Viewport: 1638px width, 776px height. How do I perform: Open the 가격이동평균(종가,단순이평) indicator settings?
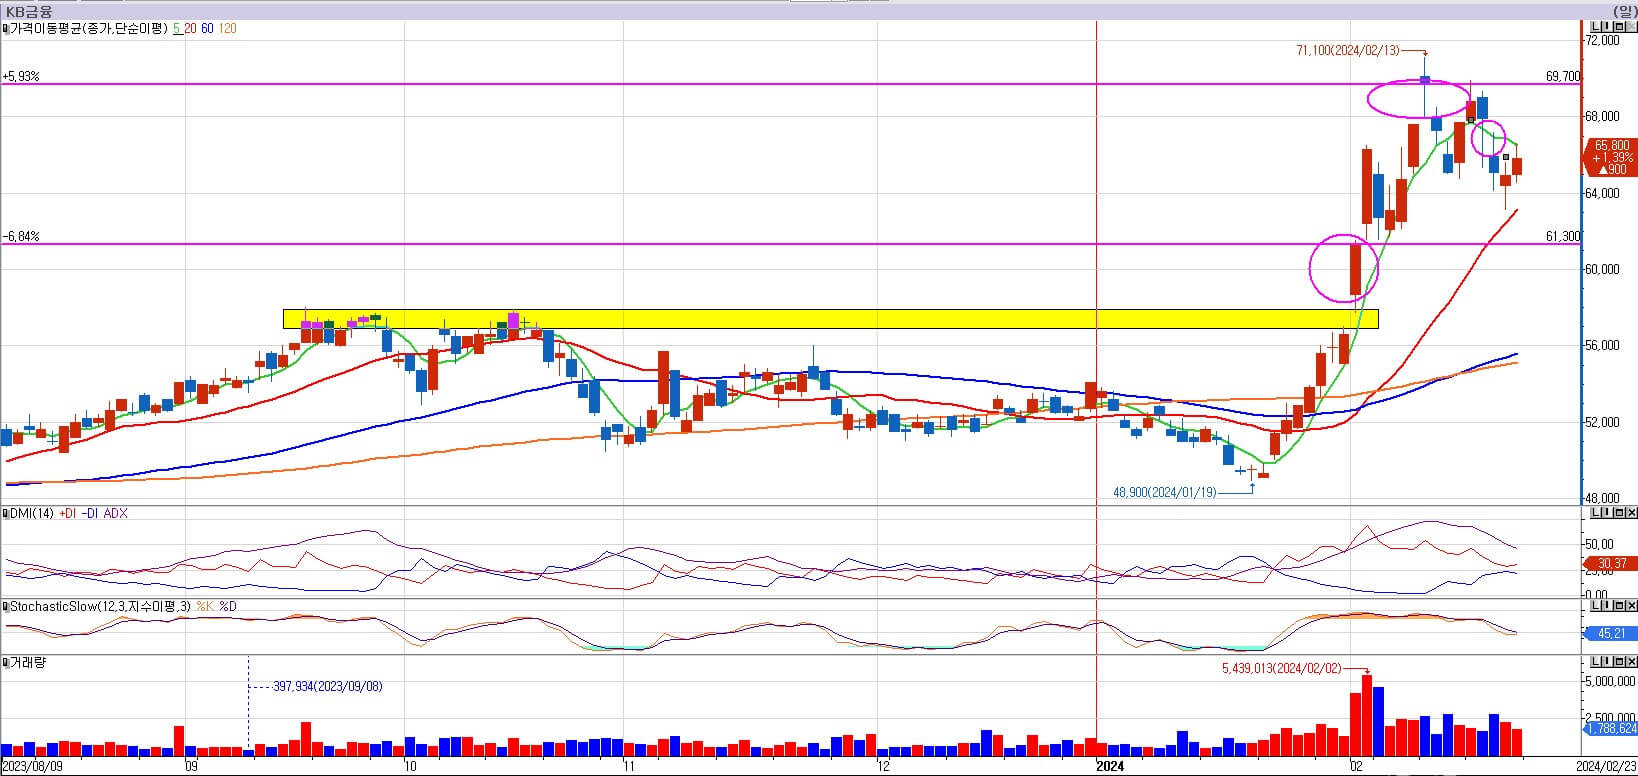88,29
